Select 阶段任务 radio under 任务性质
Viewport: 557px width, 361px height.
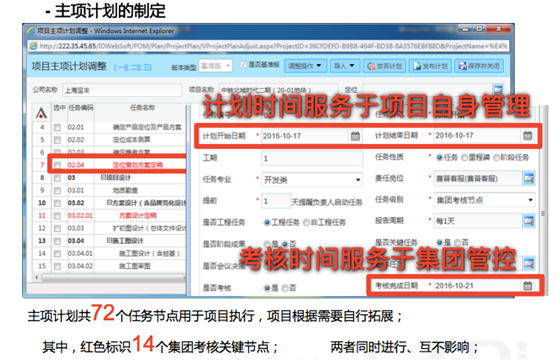click(496, 157)
